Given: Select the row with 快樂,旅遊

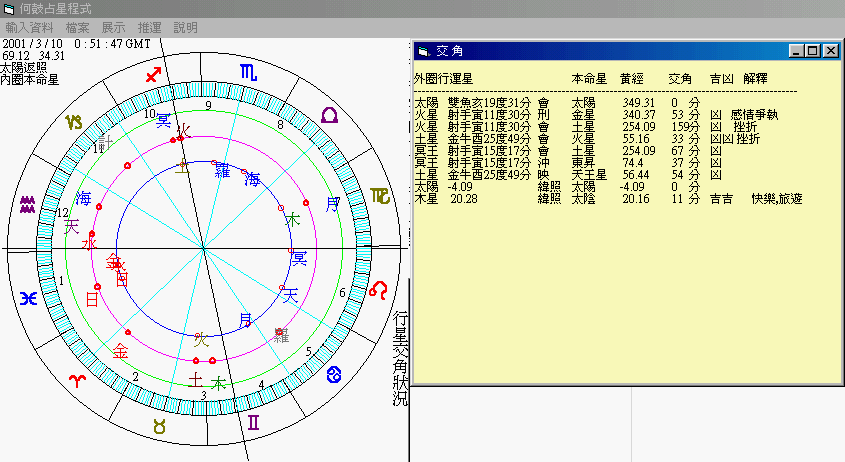Looking at the screenshot, I should [608, 199].
